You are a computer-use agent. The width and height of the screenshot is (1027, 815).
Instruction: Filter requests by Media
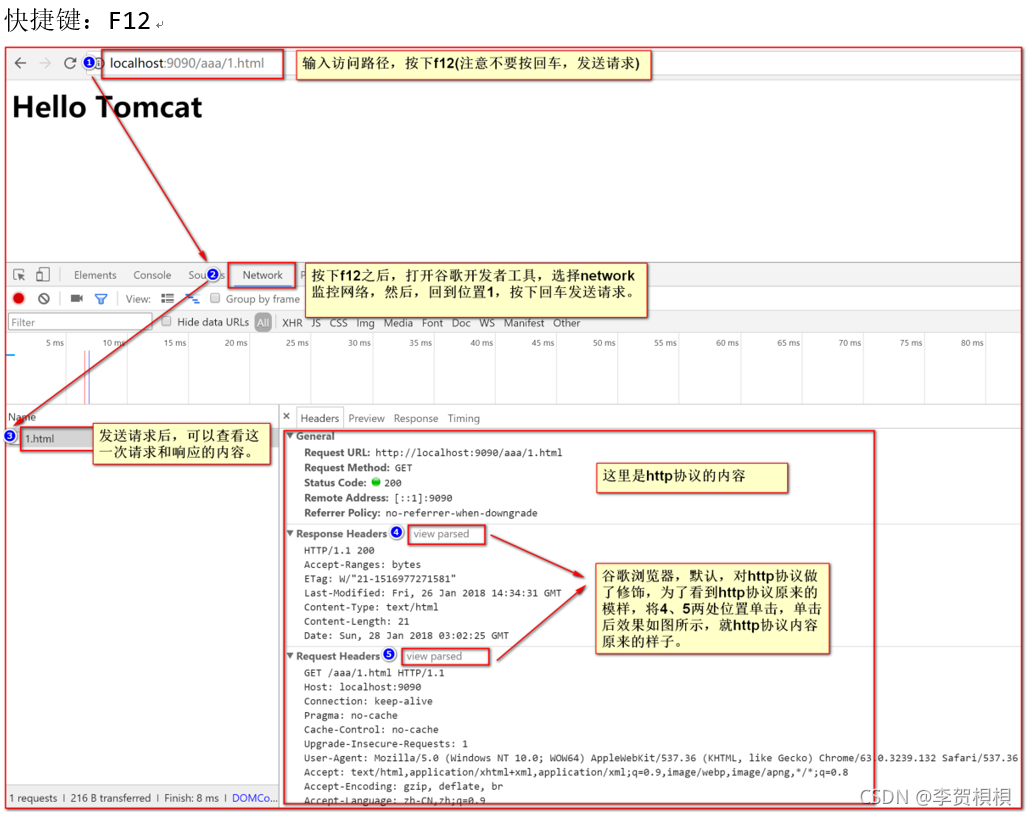click(398, 323)
